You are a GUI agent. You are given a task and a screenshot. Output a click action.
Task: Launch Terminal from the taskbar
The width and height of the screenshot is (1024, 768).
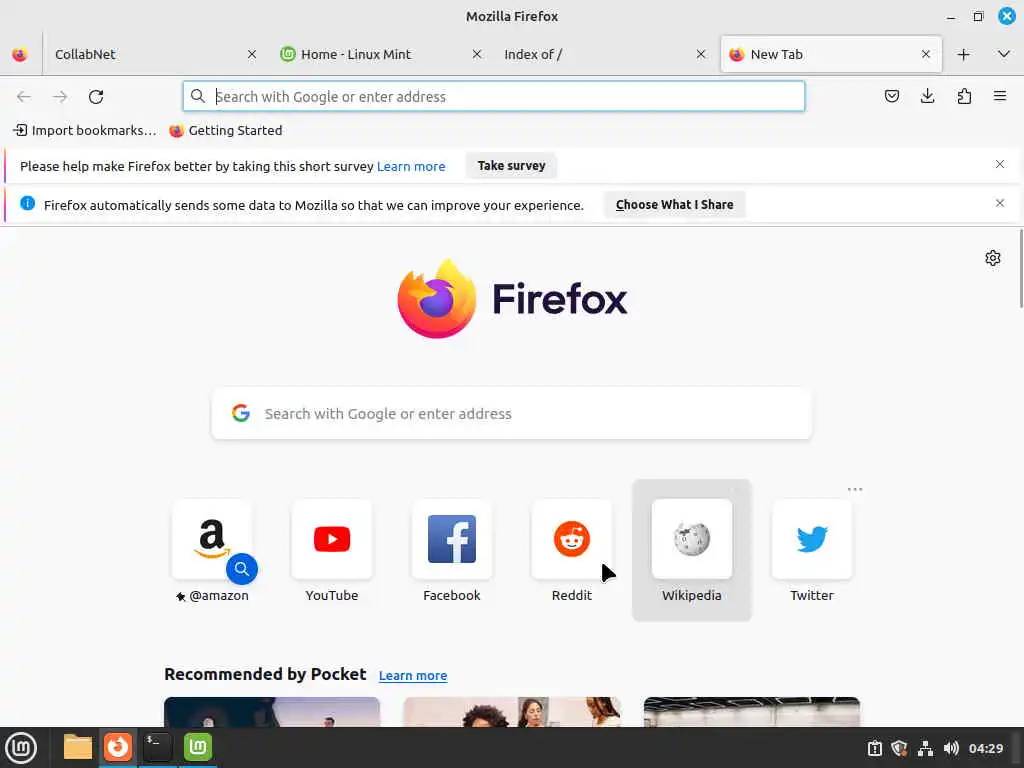tap(157, 747)
